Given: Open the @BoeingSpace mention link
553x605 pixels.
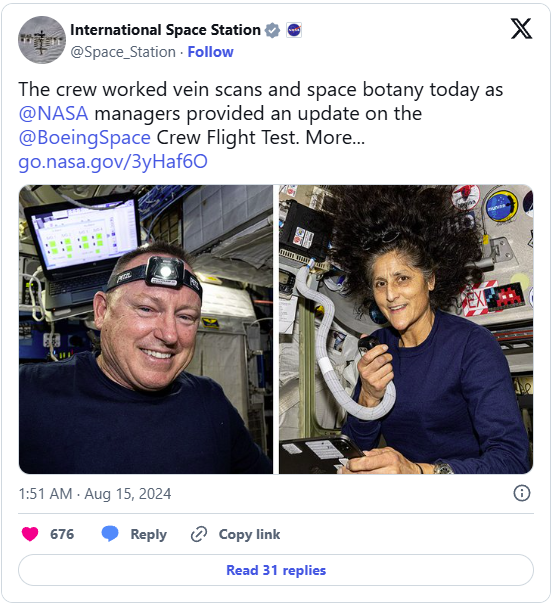Looking at the screenshot, I should coord(85,138).
